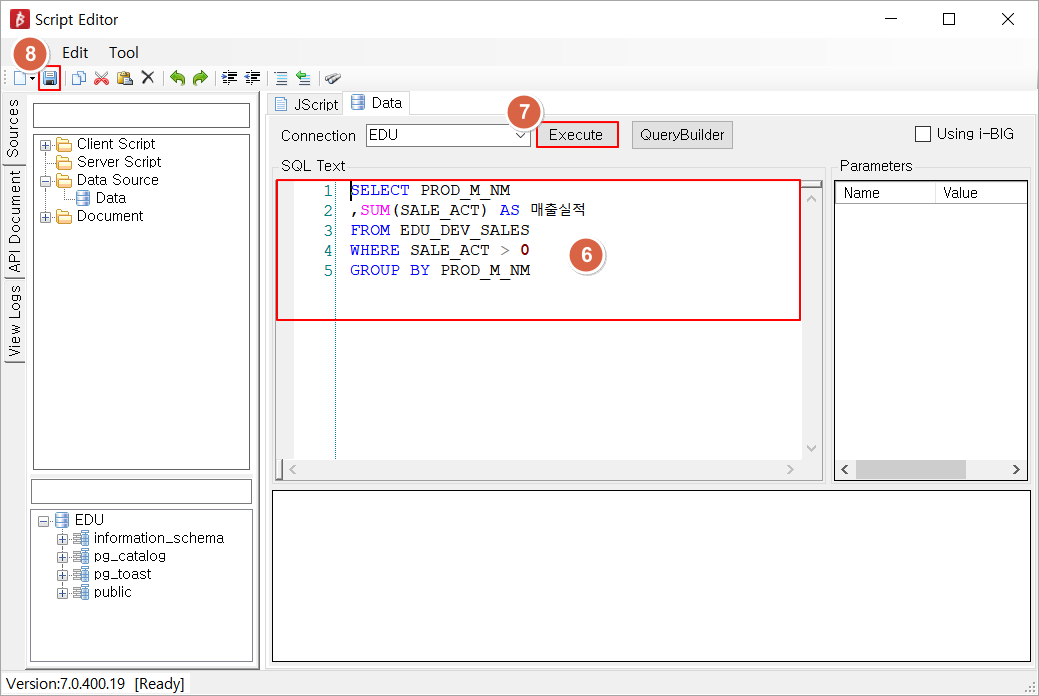Open the Edit menu
Screen dimensions: 1039x696
tap(75, 53)
